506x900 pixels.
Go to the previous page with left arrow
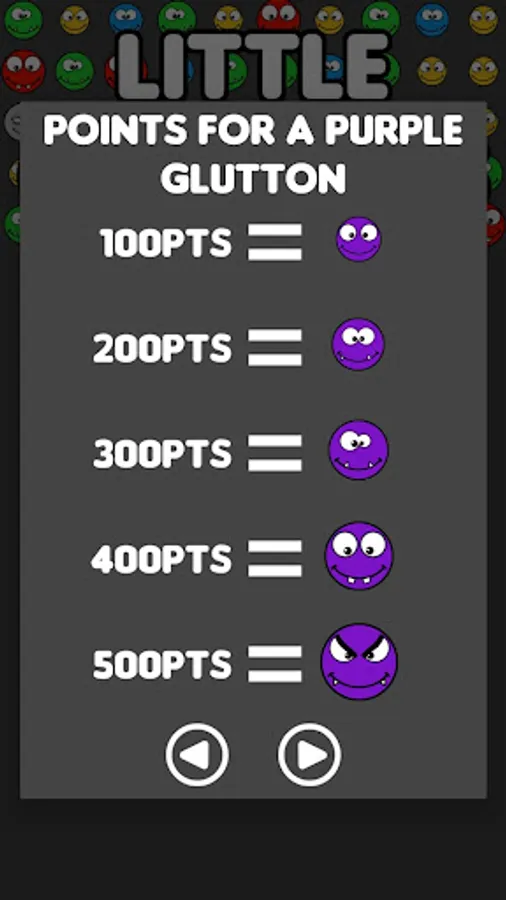point(197,755)
